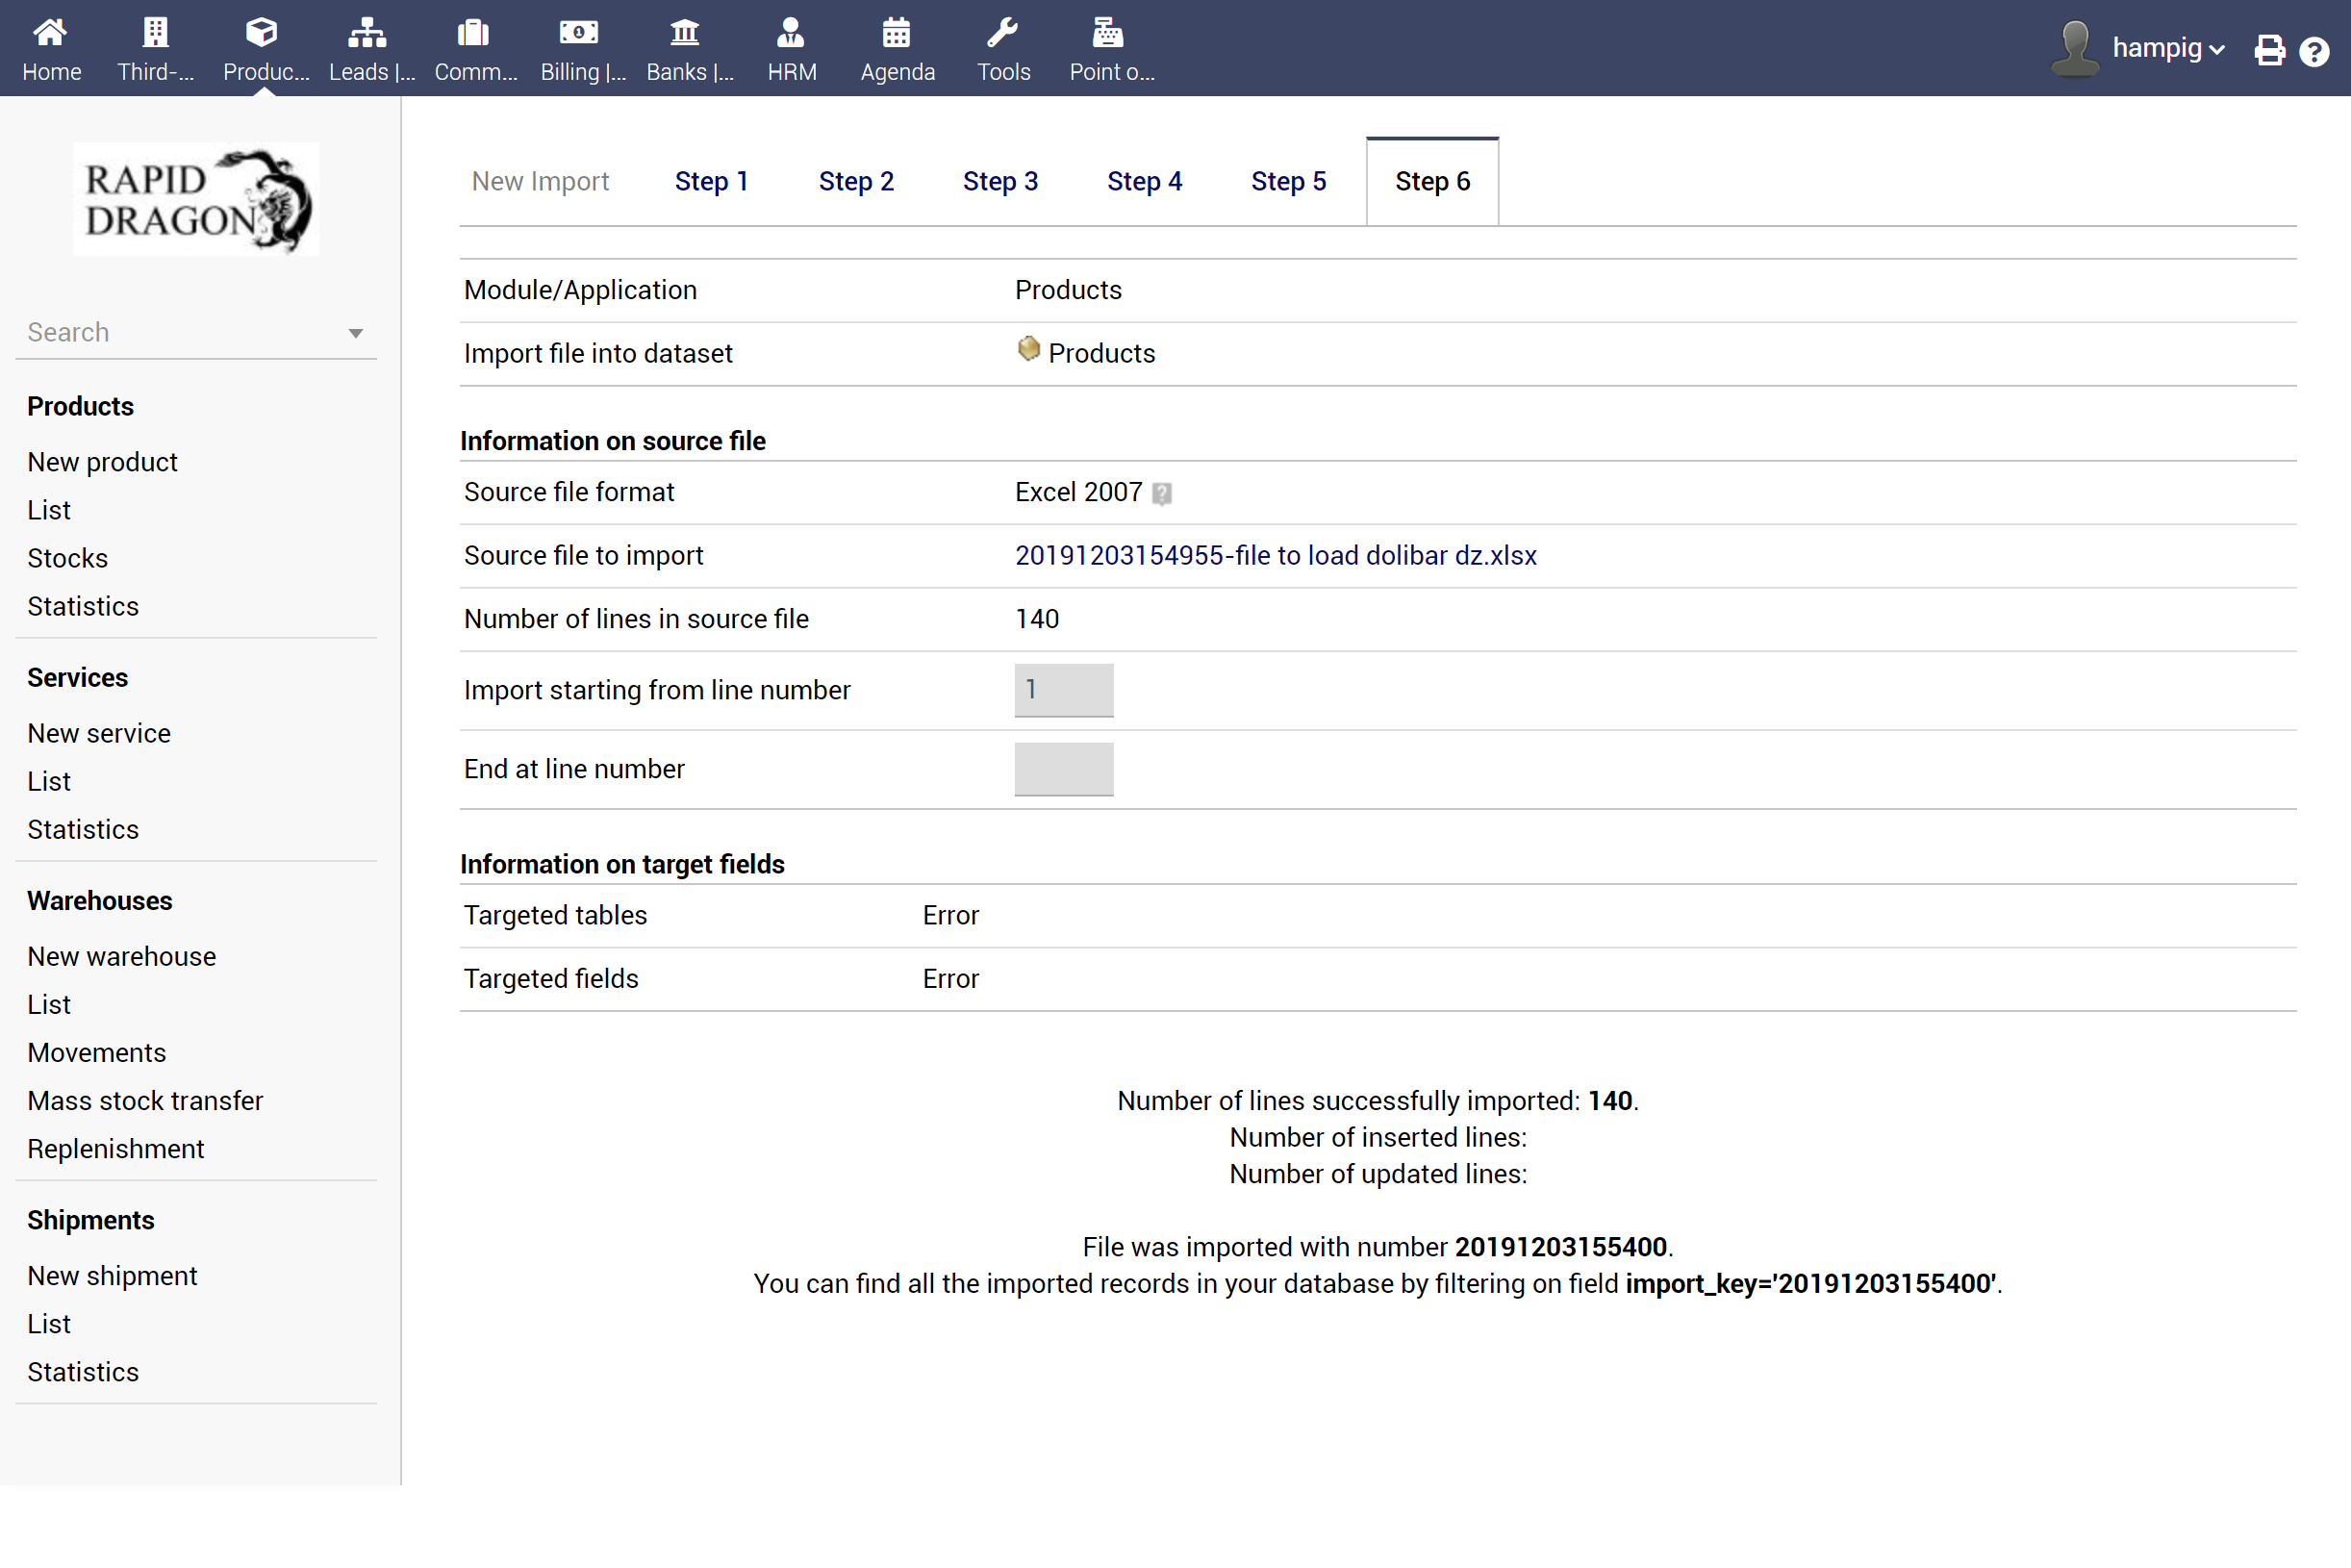The image size is (2351, 1568).
Task: Open Statistics under Products
Action: coord(83,606)
